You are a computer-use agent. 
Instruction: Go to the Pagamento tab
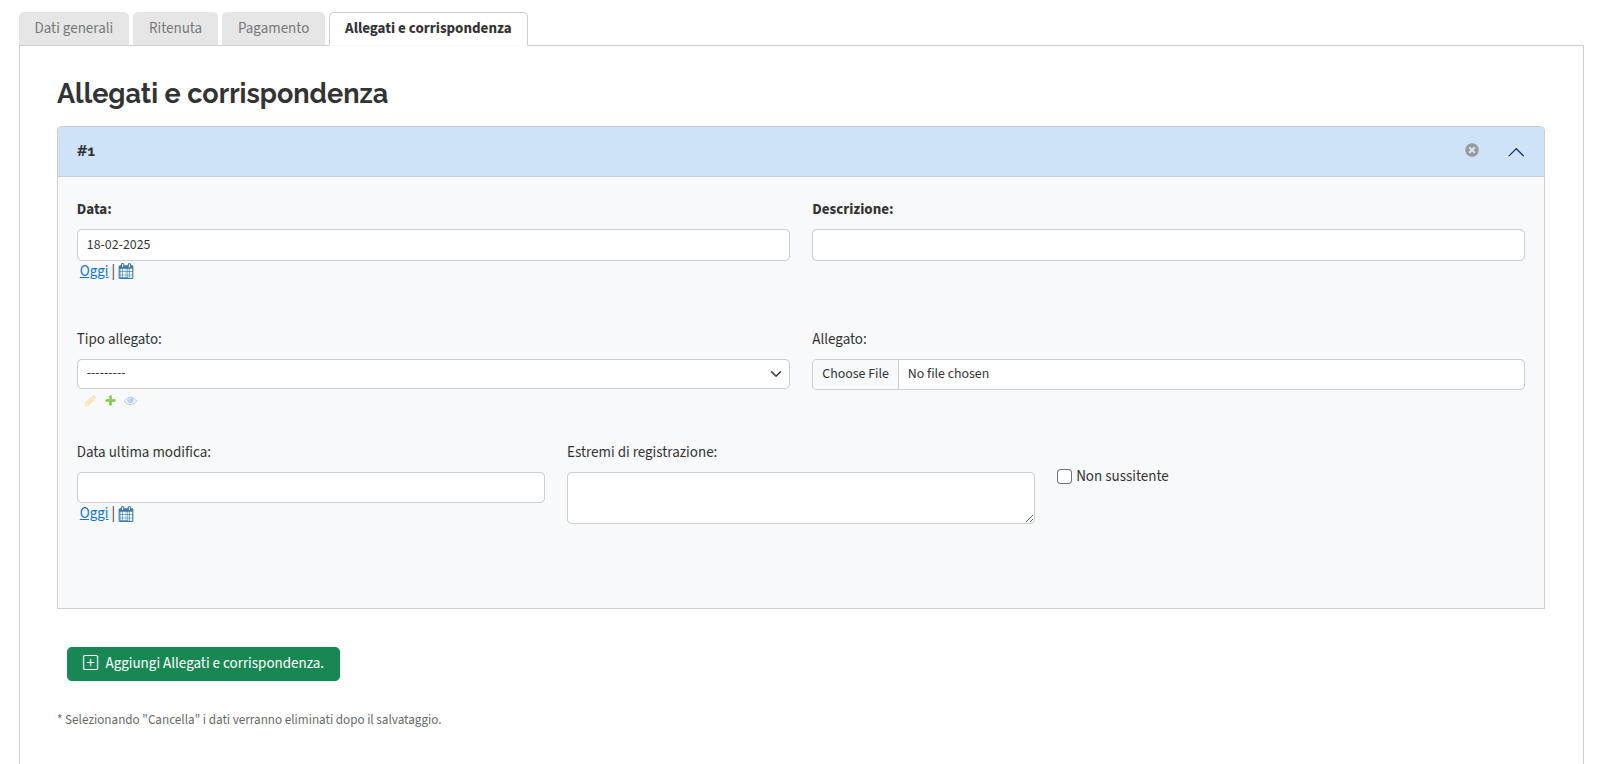[x=273, y=28]
